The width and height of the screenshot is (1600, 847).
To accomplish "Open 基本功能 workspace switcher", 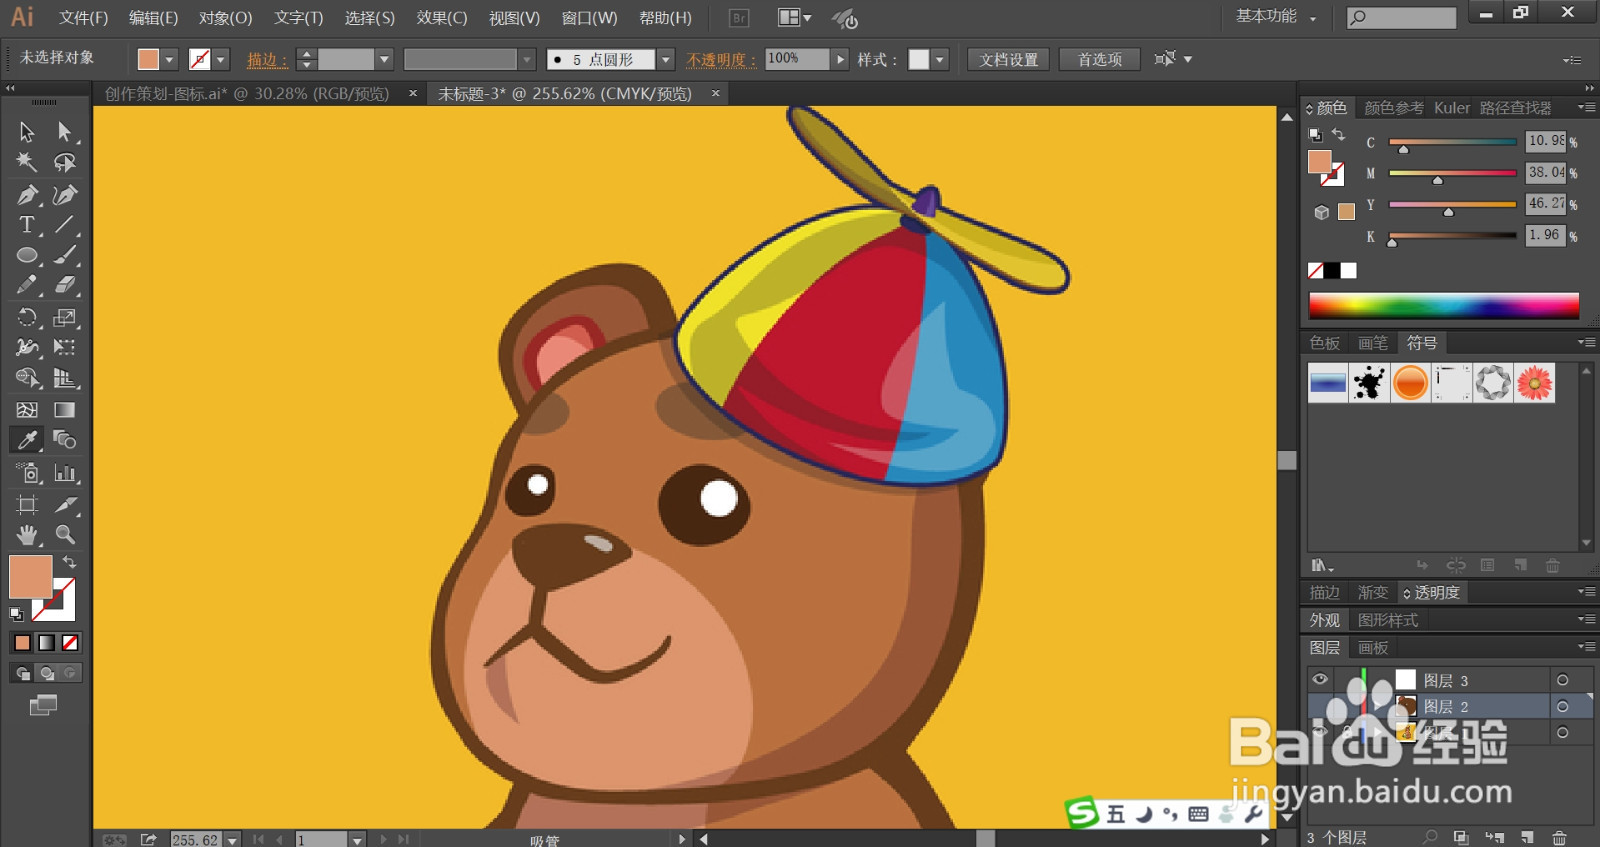I will click(1276, 17).
